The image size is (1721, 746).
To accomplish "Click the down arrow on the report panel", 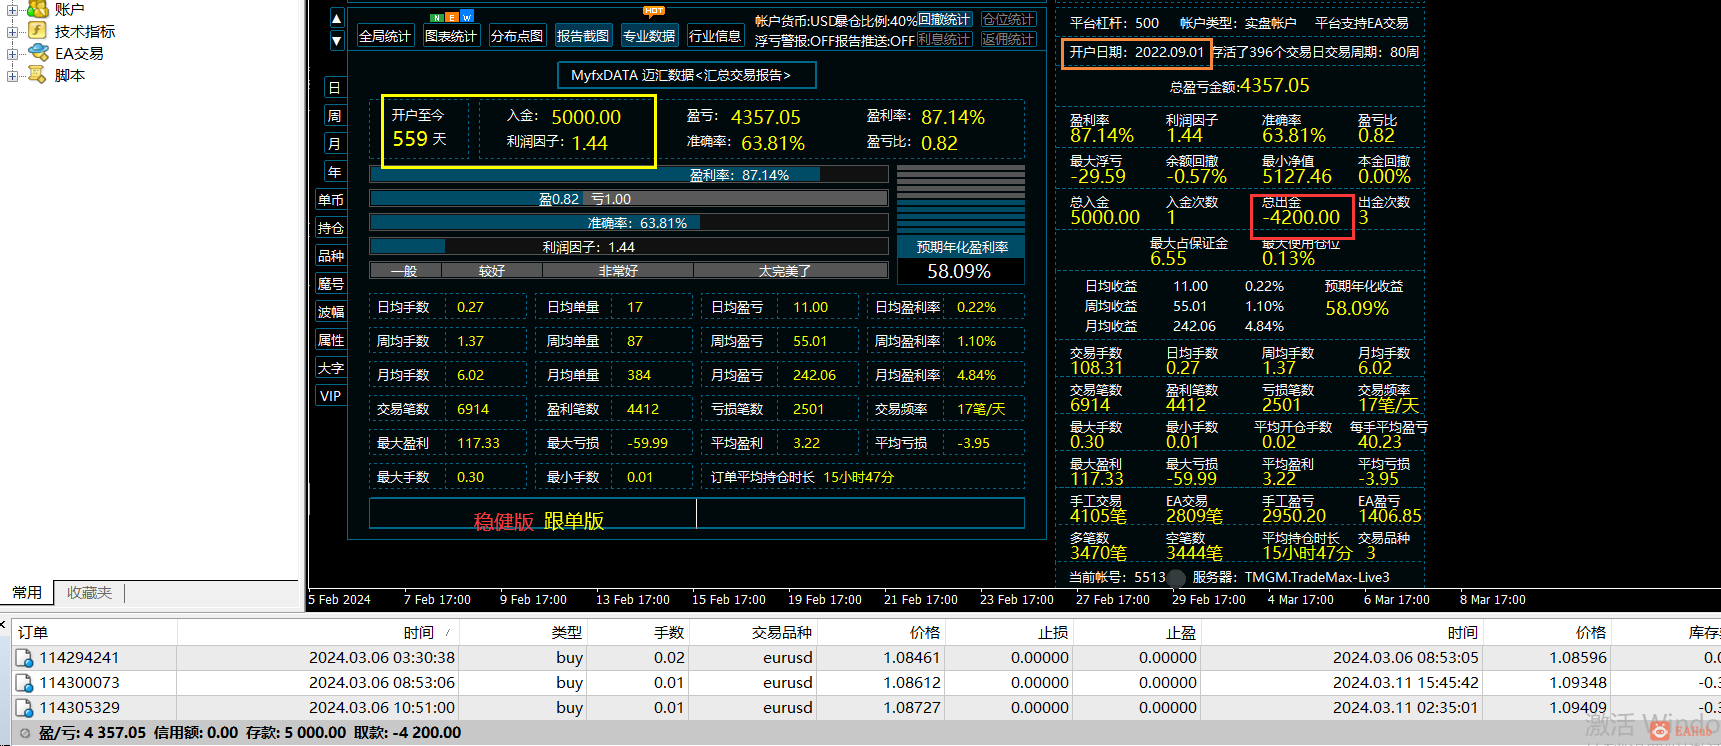I will 337,41.
